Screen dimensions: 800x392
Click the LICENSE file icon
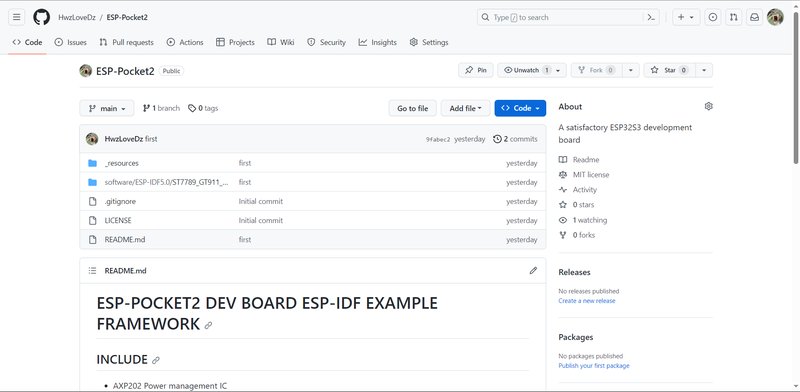click(92, 220)
